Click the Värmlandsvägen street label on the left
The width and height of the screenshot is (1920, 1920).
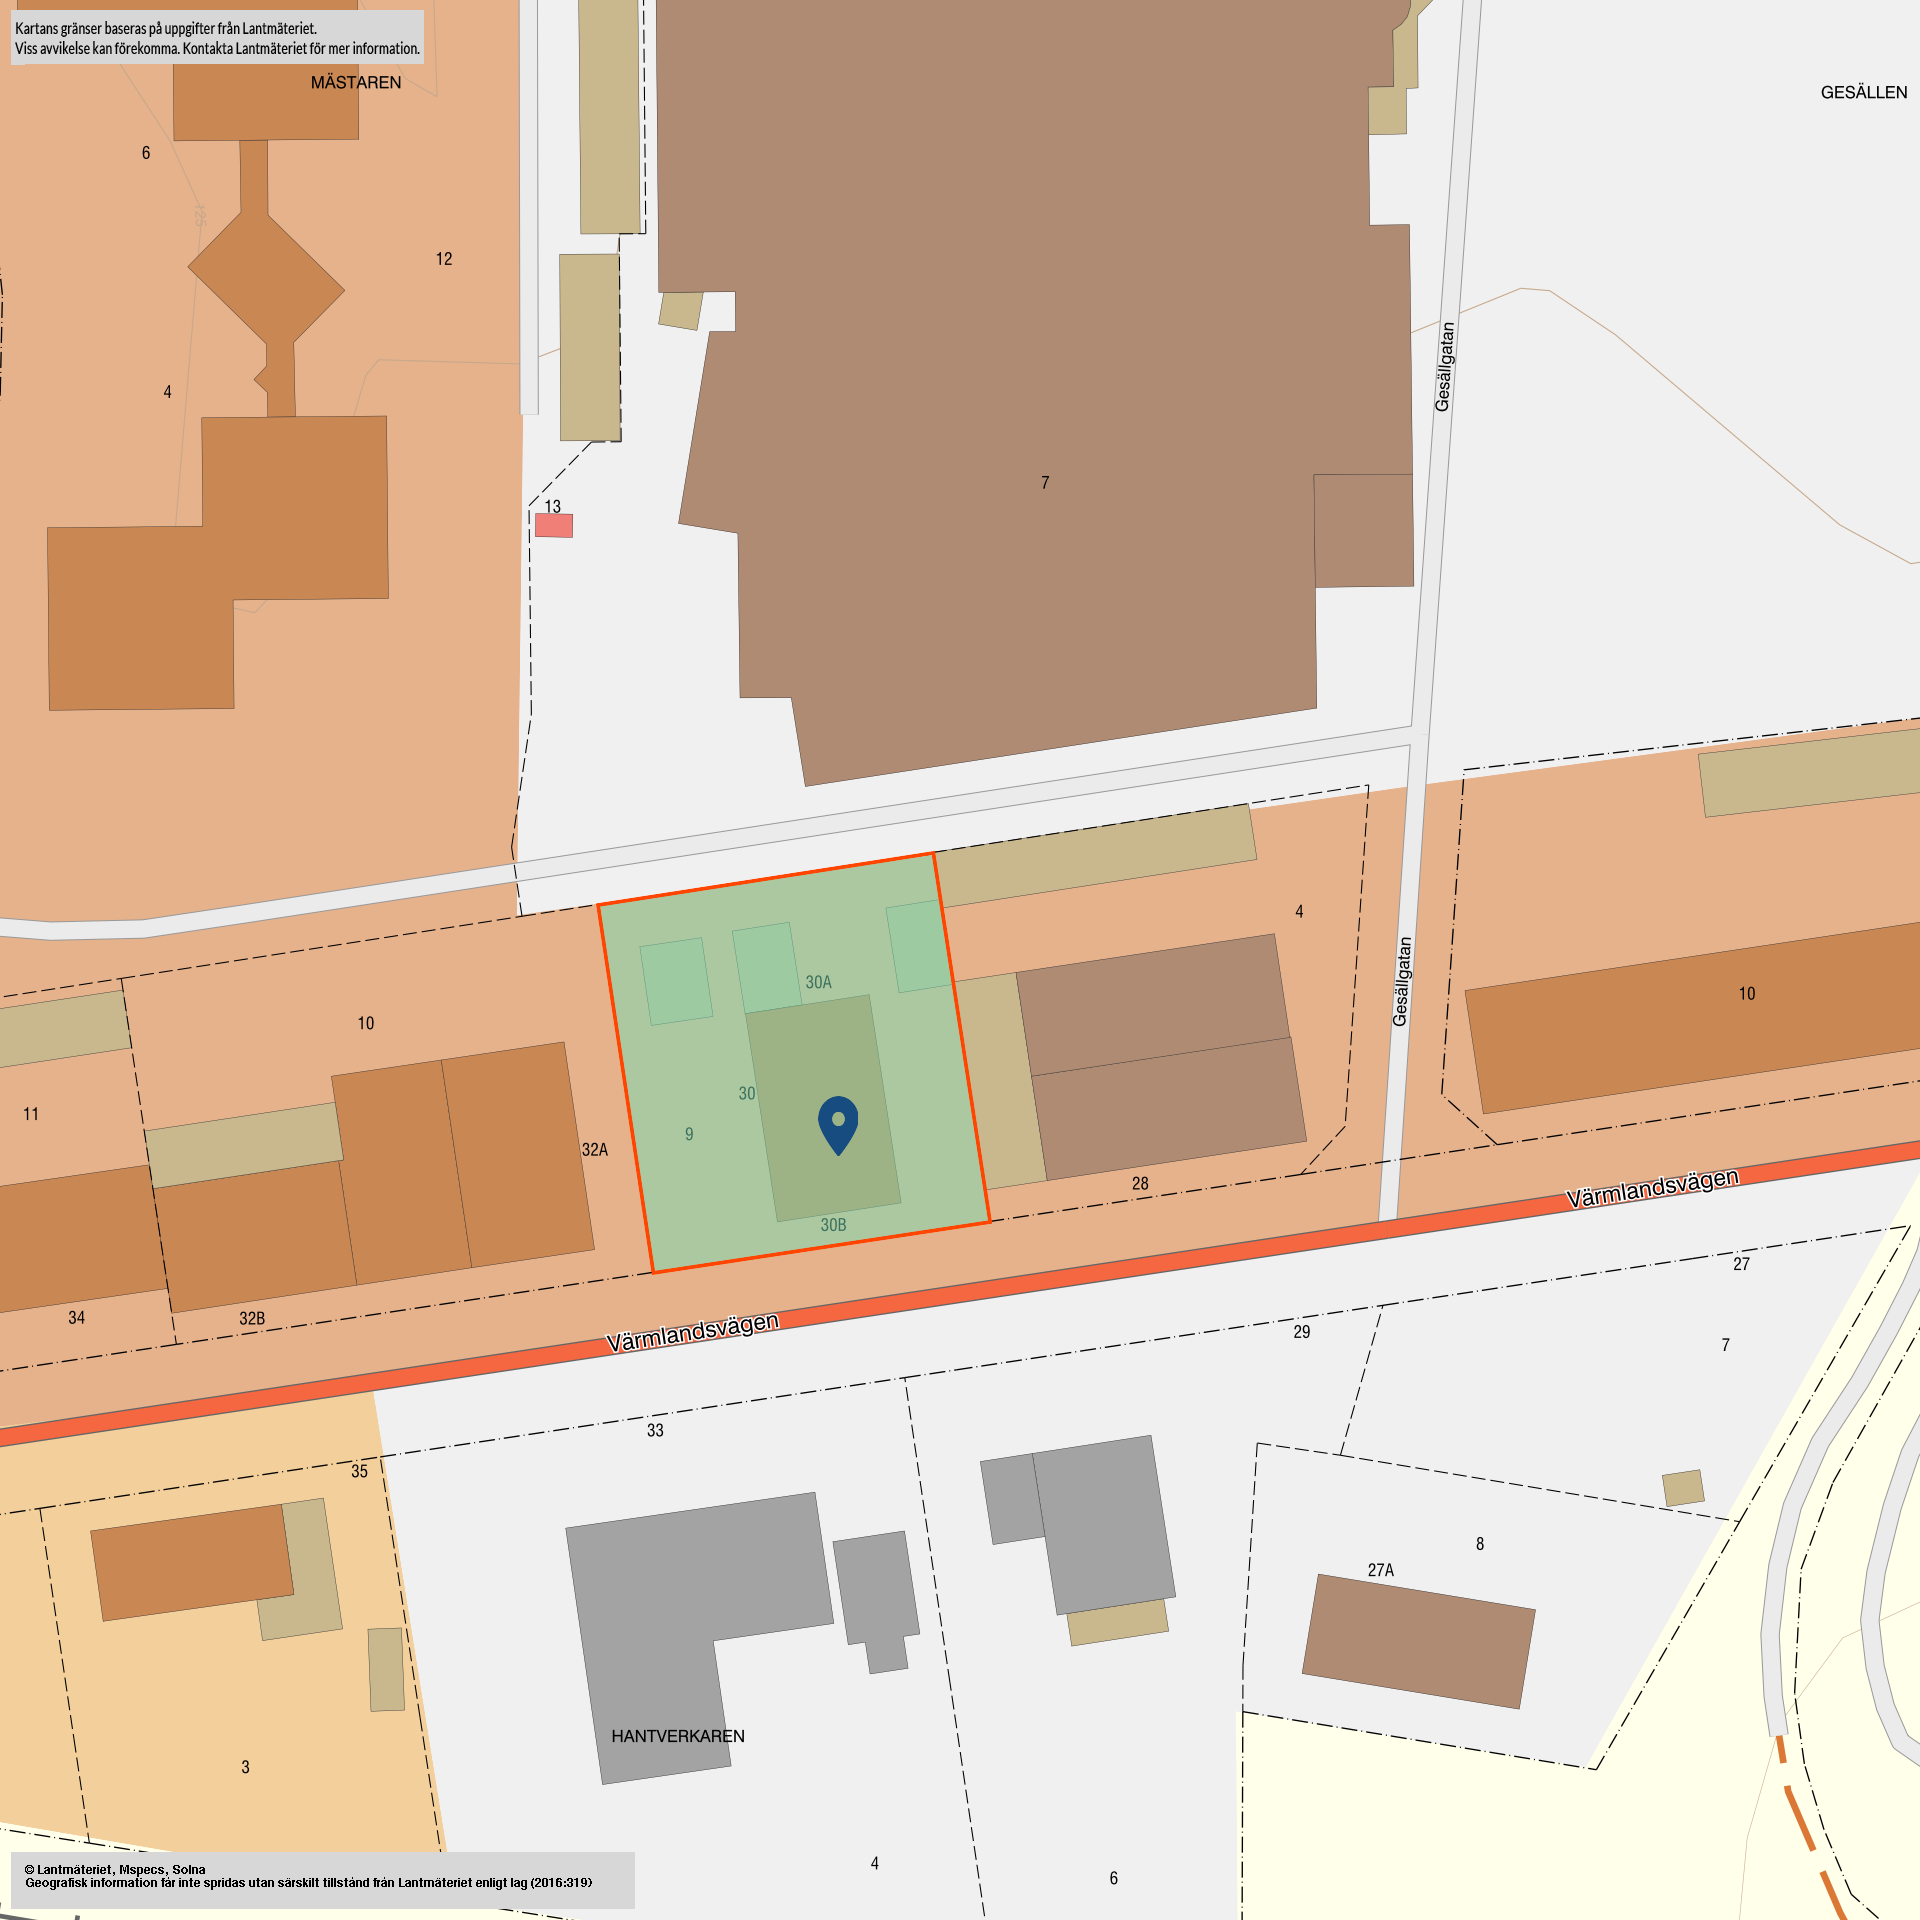point(692,1332)
